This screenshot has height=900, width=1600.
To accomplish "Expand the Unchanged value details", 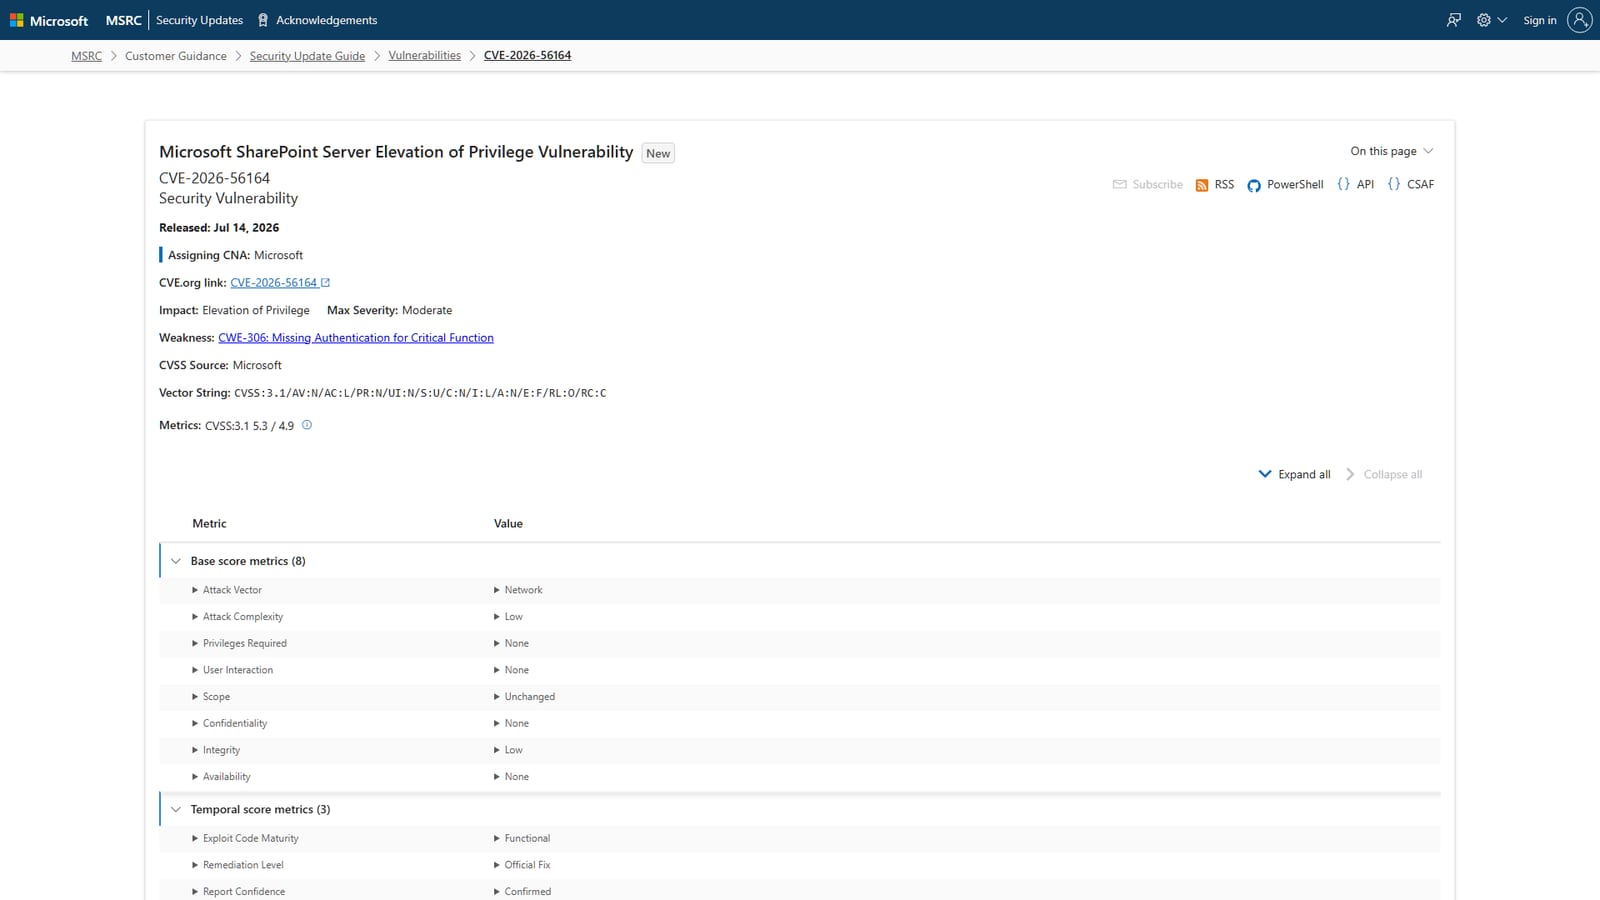I will pos(524,697).
